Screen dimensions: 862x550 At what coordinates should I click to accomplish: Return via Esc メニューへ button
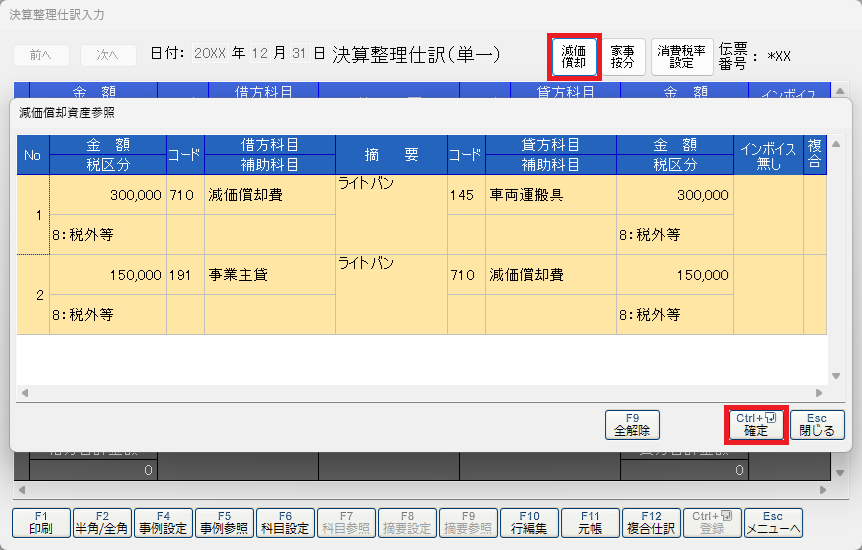point(773,522)
